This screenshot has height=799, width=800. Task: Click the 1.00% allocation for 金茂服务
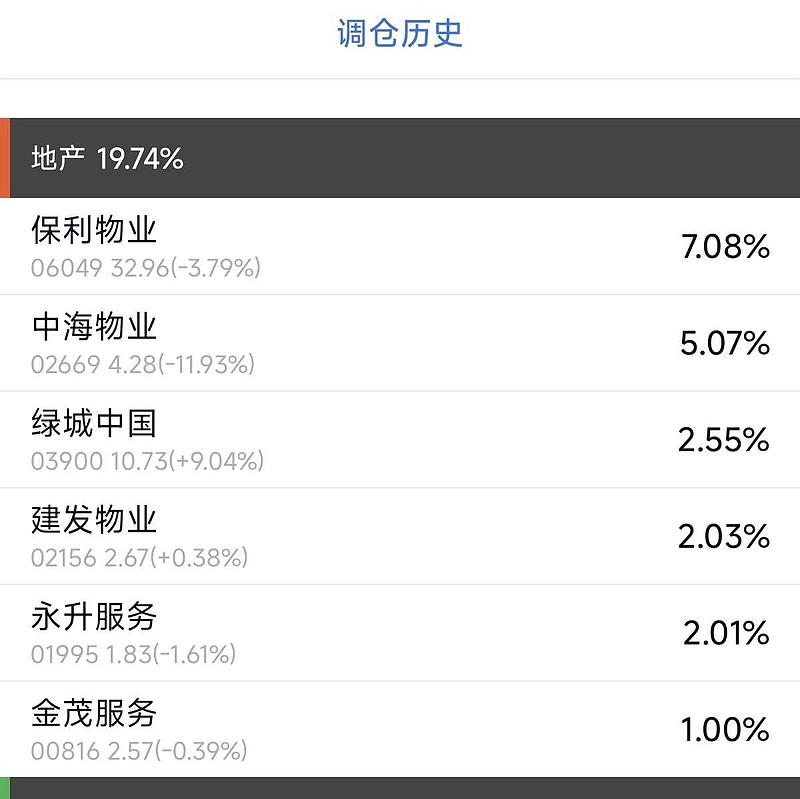[726, 730]
